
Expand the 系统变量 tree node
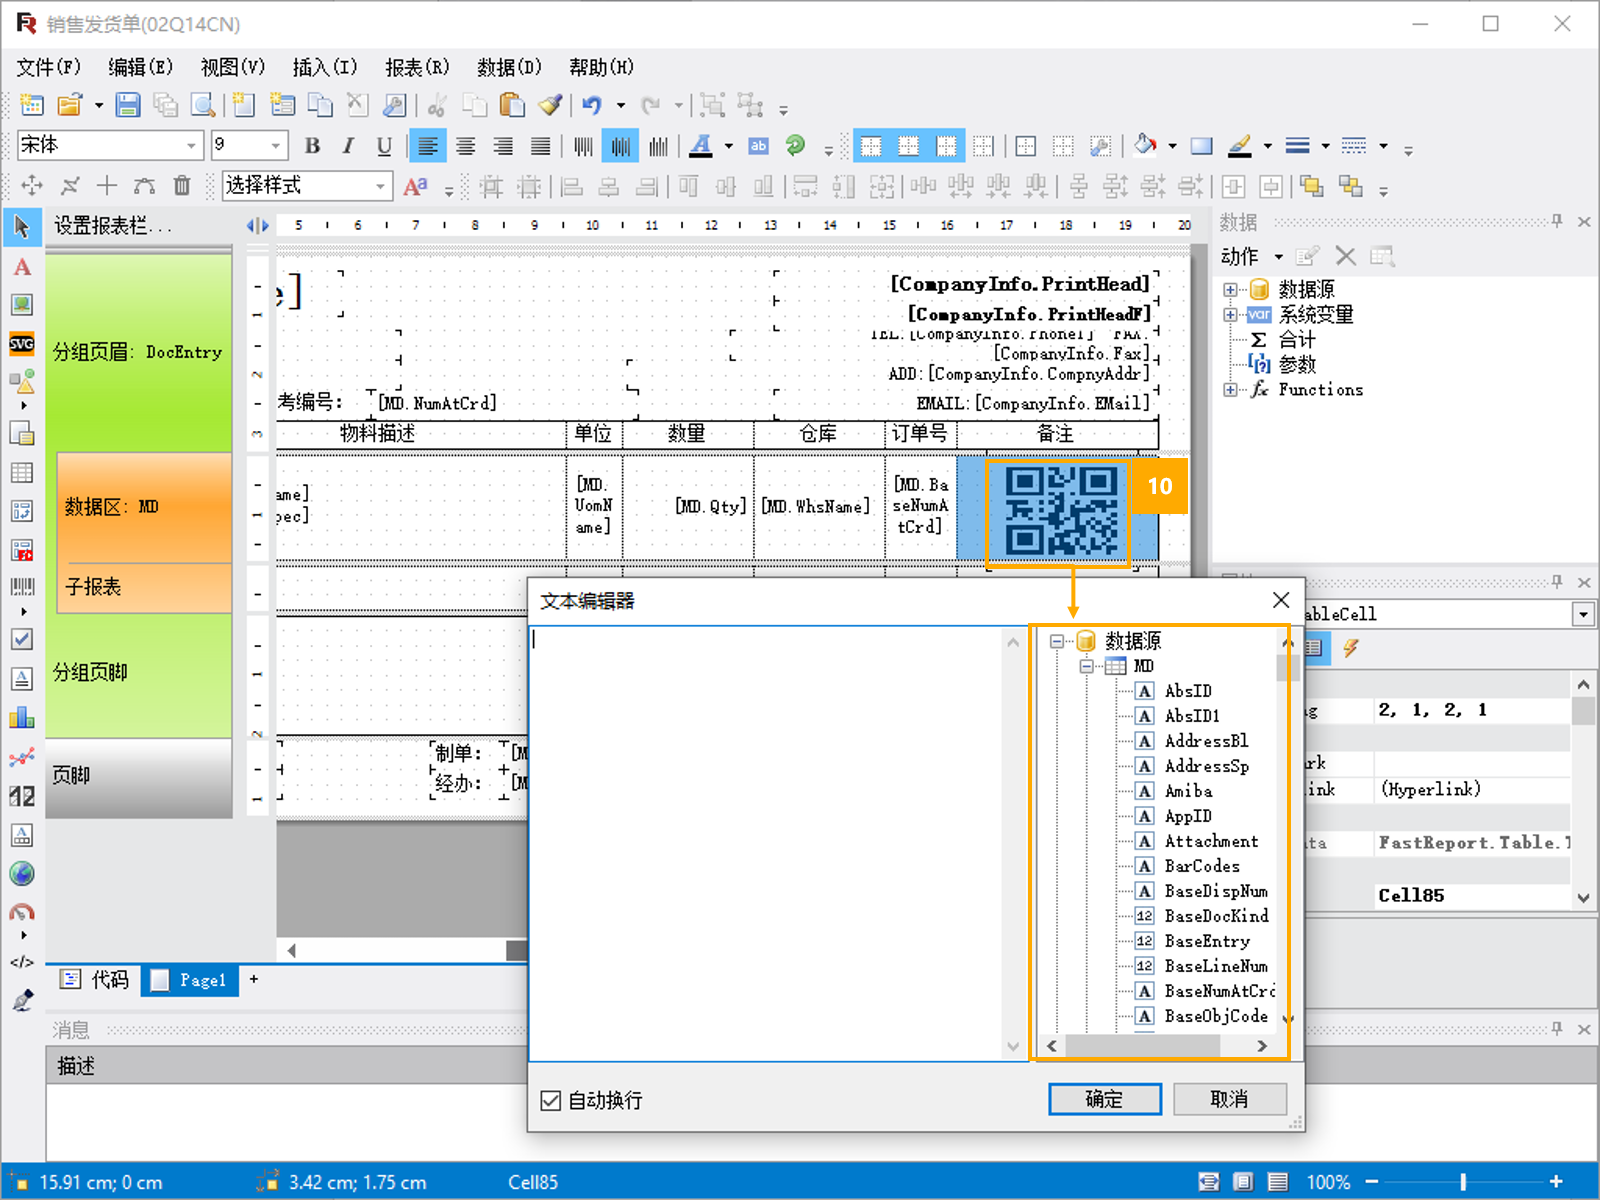pos(1230,315)
